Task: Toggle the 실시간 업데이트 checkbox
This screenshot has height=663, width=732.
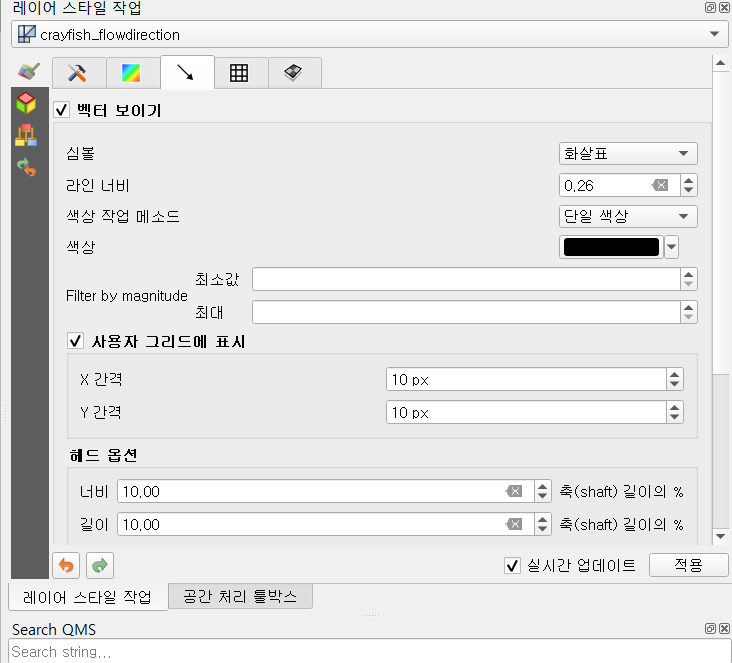Action: coord(512,565)
